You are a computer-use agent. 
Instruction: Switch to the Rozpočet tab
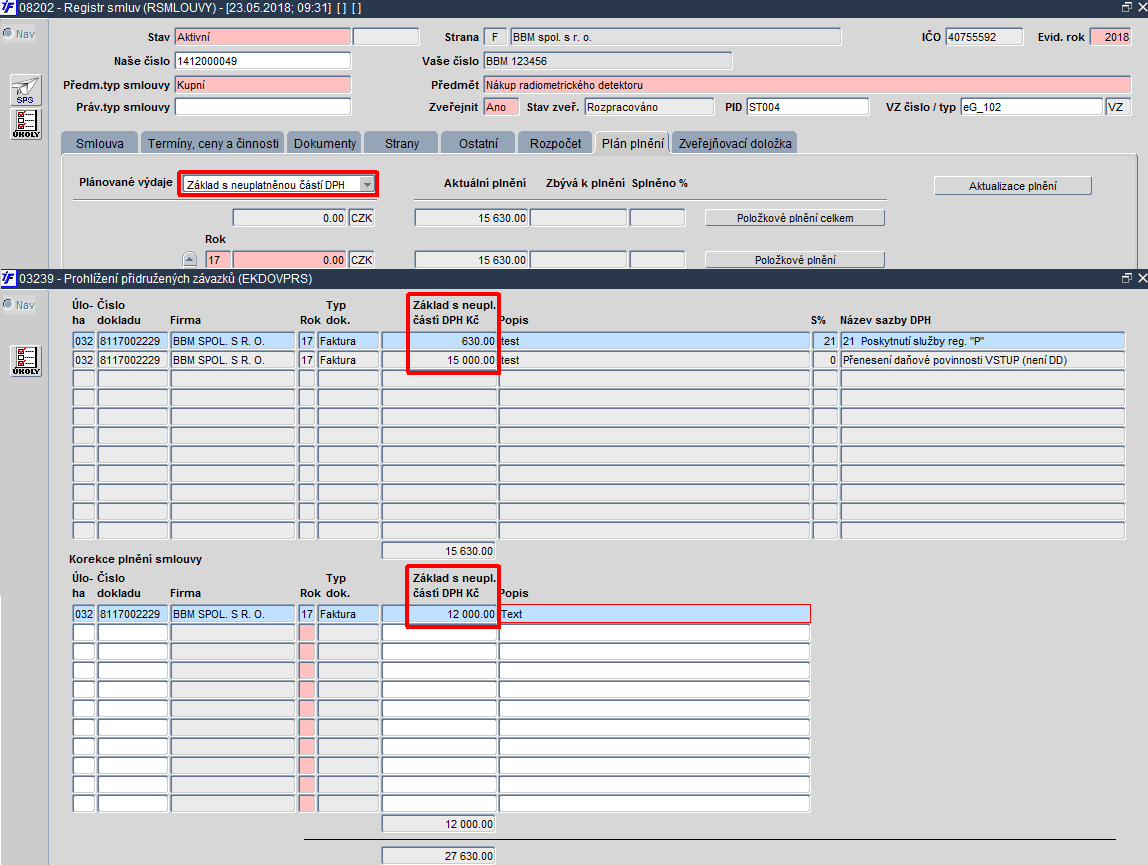click(x=555, y=144)
